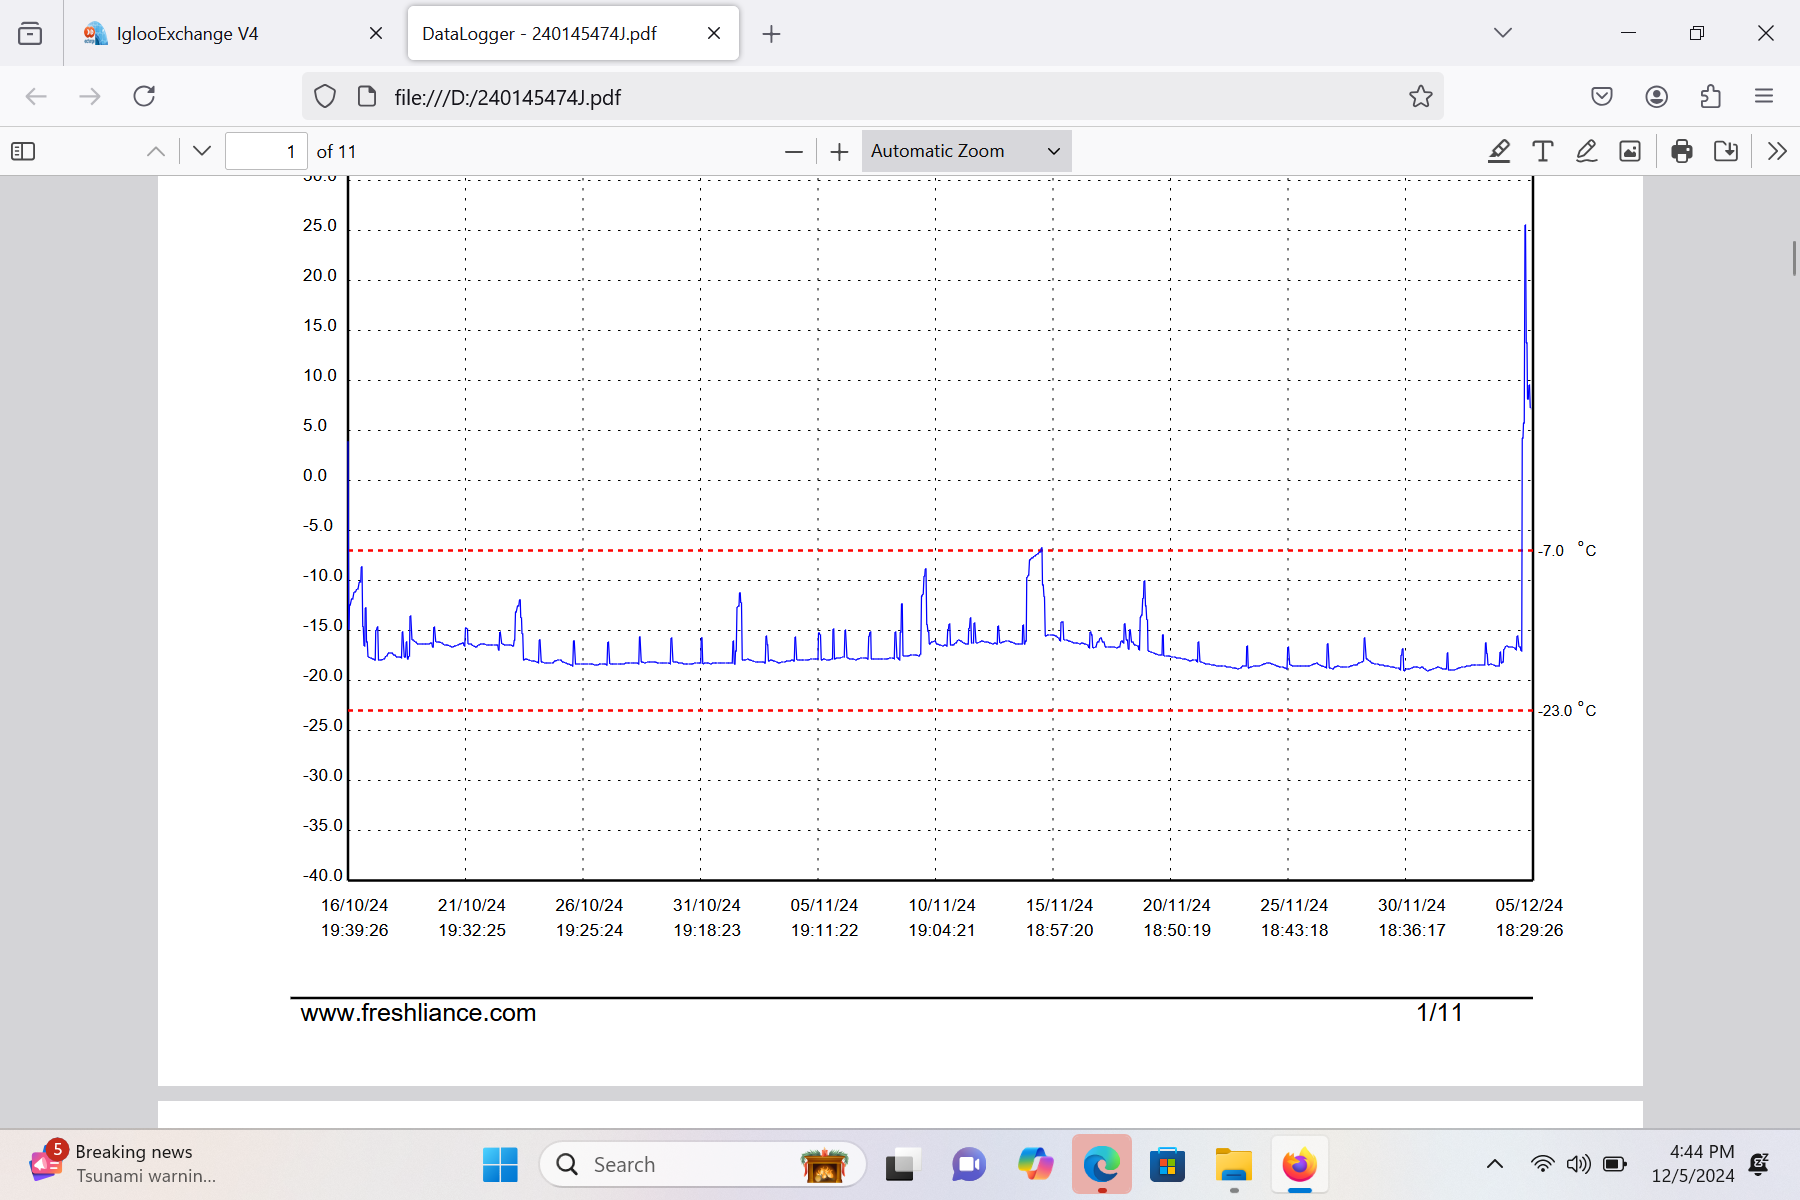The width and height of the screenshot is (1800, 1200).
Task: Go back in browser history
Action: pyautogui.click(x=36, y=96)
